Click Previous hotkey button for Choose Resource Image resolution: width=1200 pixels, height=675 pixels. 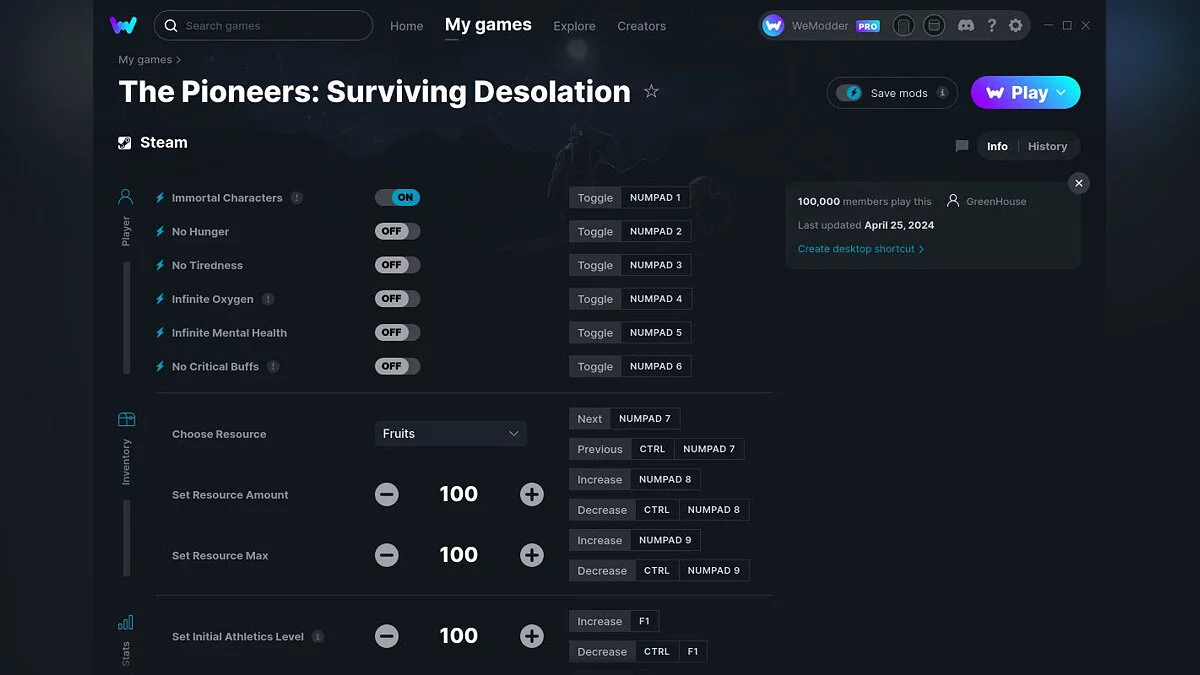tap(600, 449)
